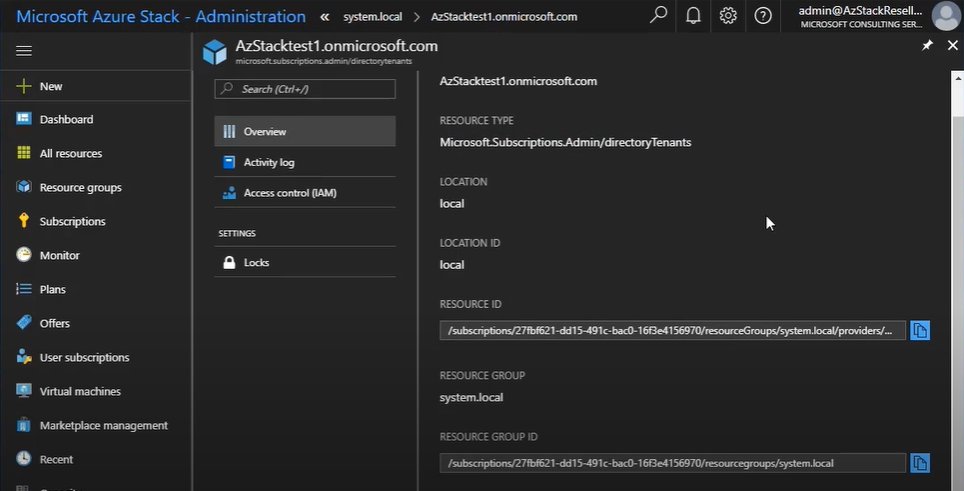Click the Monitor gauge icon
This screenshot has width=964, height=491.
[23, 254]
